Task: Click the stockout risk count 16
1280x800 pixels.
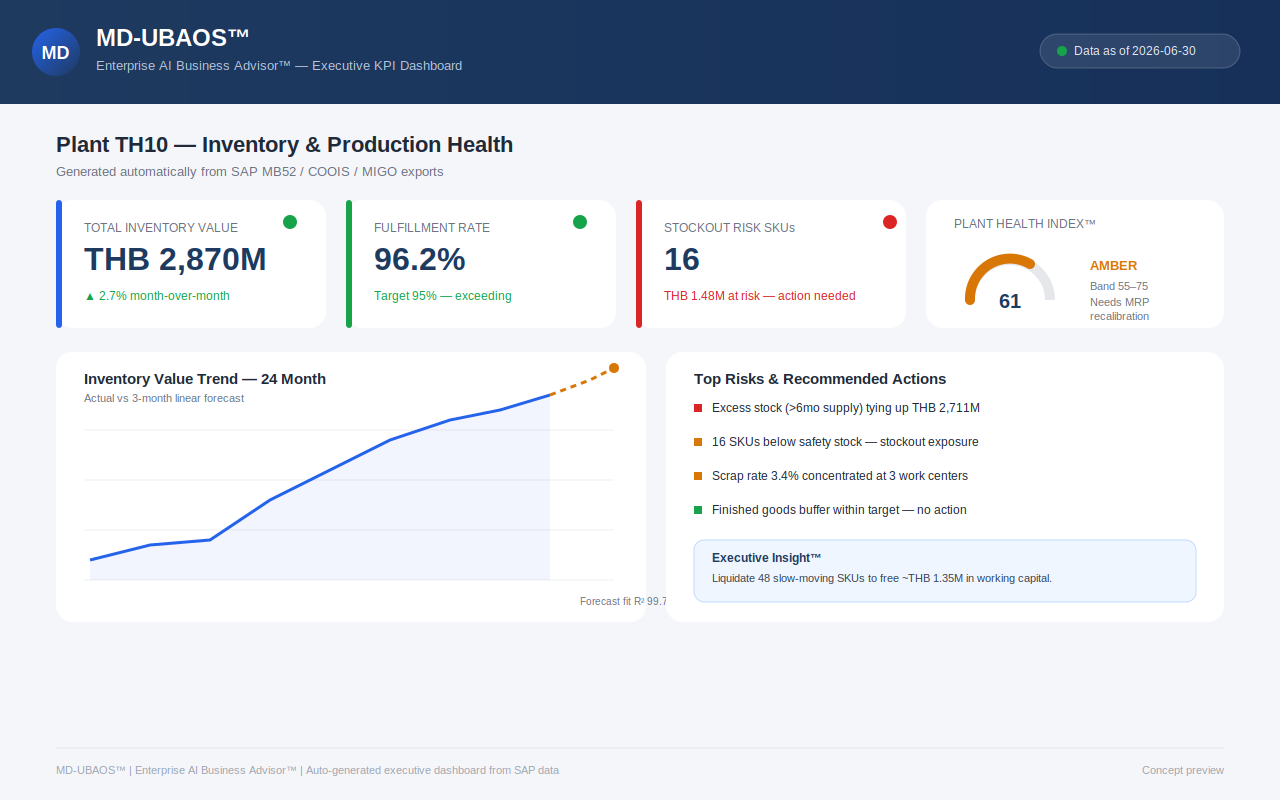Action: [682, 260]
